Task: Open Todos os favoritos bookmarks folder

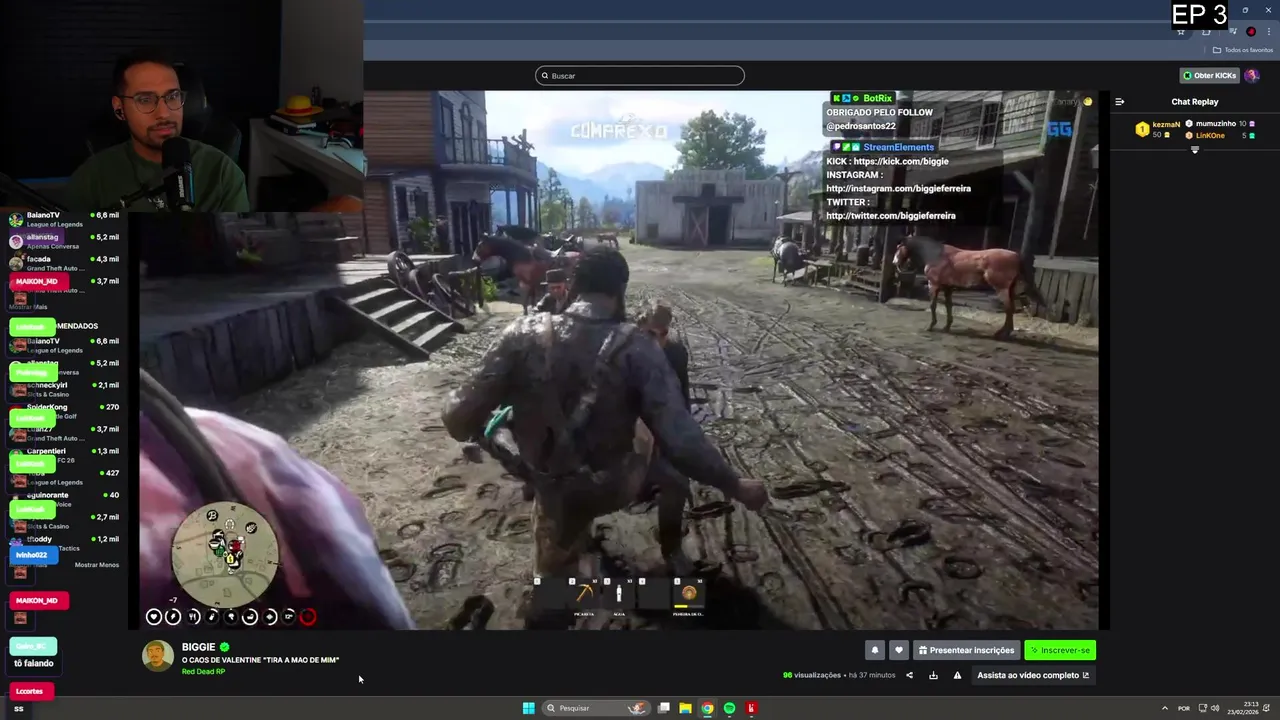Action: click(1242, 50)
